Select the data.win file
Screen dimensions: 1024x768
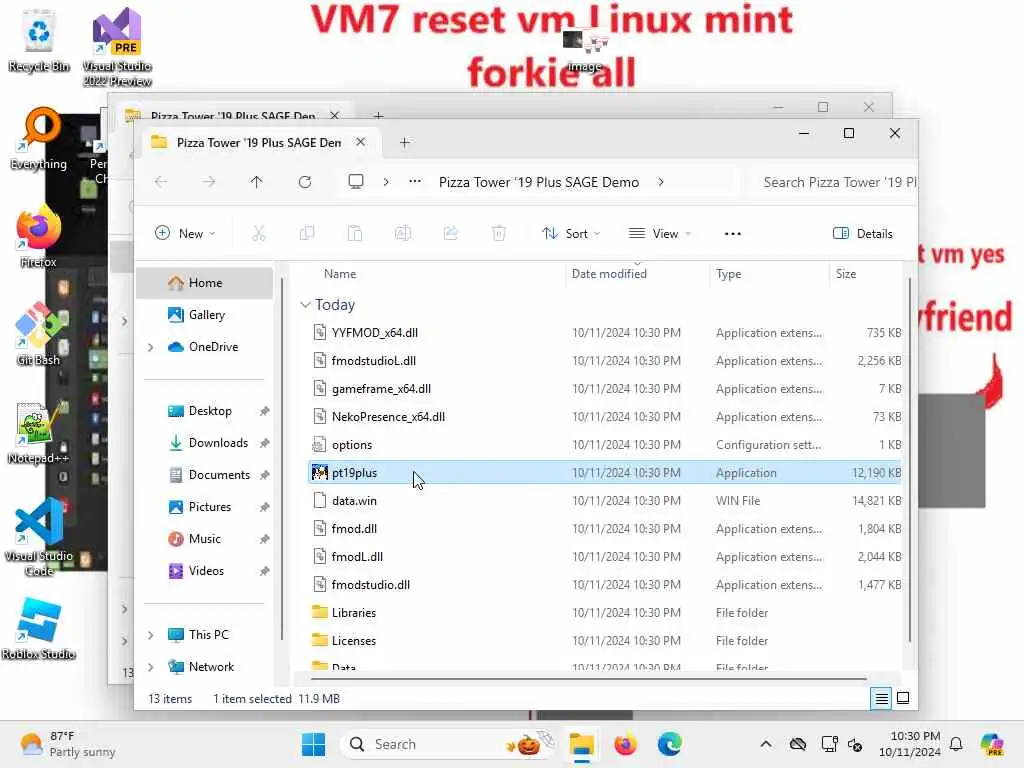pos(605,501)
